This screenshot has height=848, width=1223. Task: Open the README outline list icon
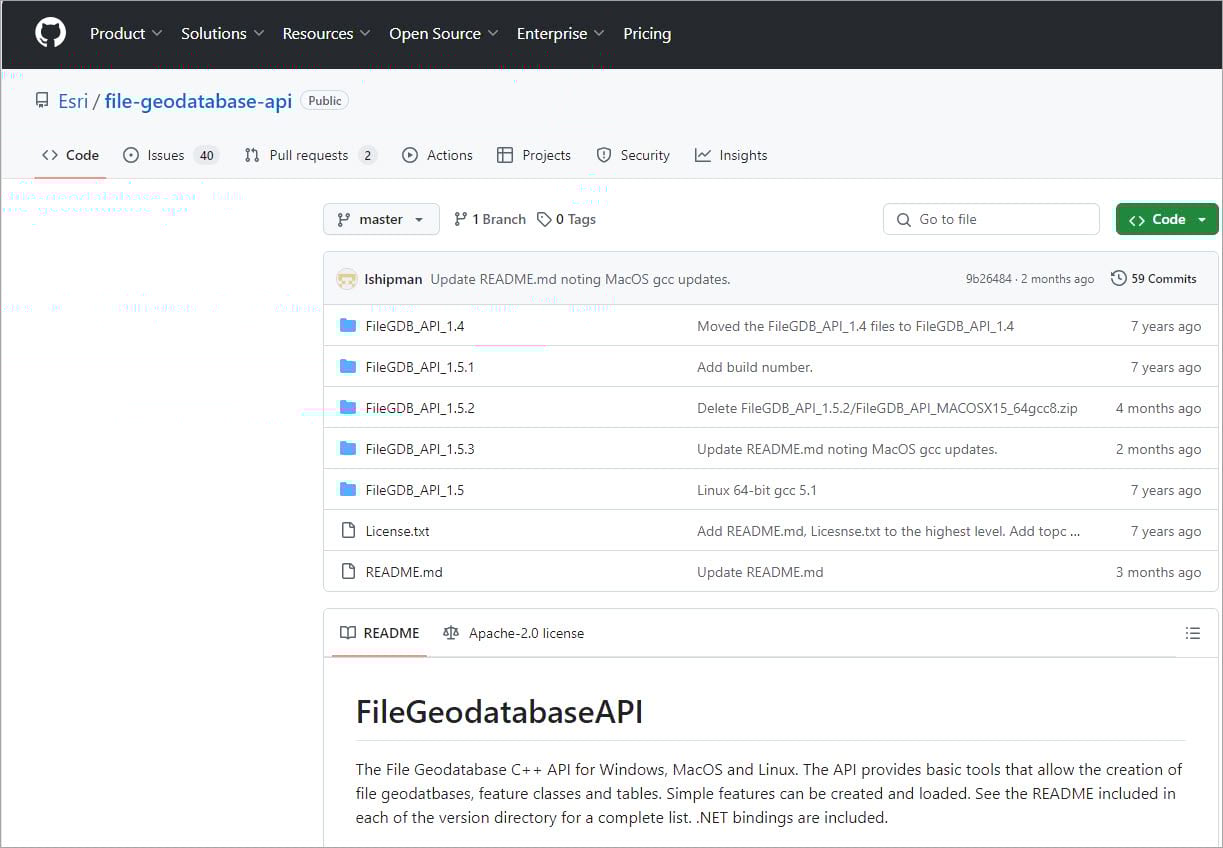point(1192,633)
